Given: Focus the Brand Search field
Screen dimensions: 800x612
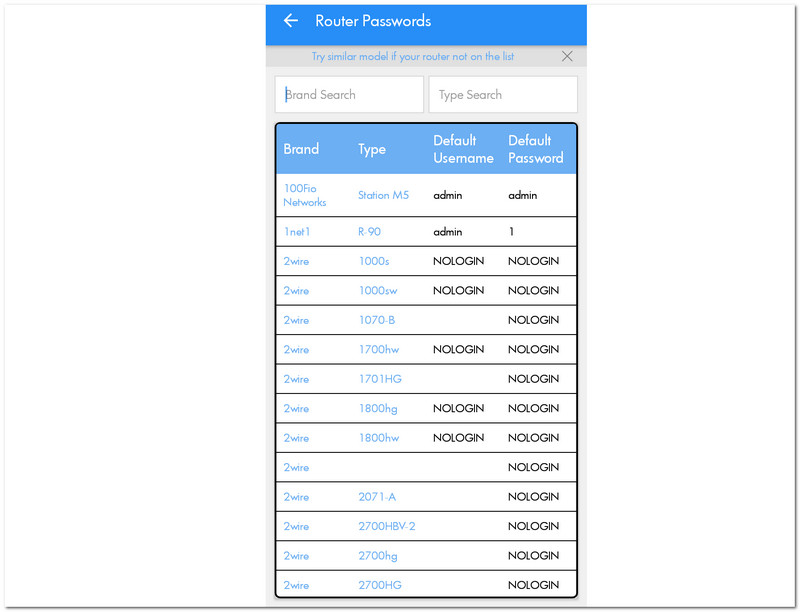Looking at the screenshot, I should coord(349,94).
